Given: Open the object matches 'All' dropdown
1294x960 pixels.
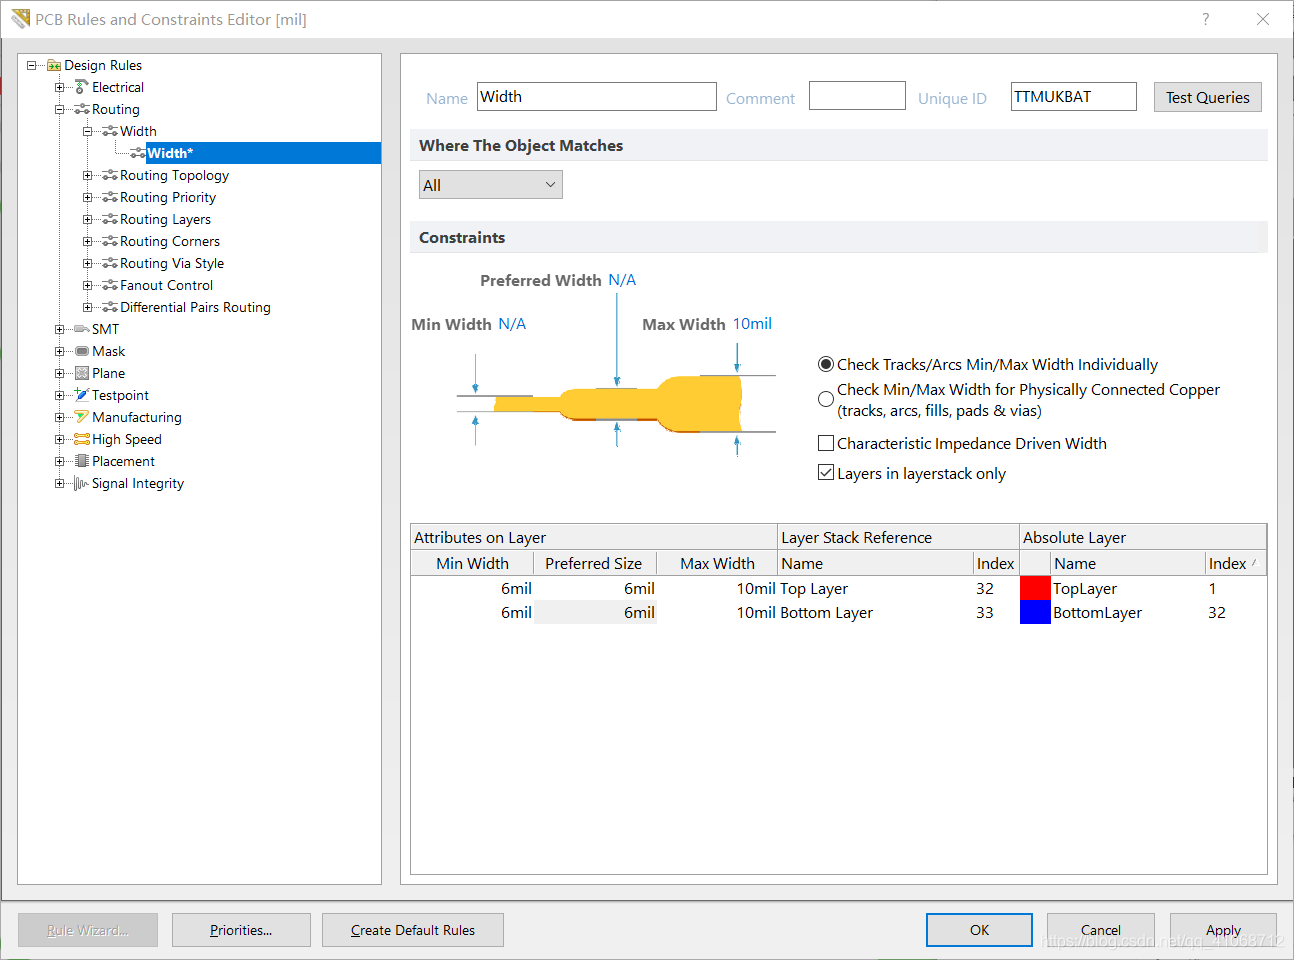Looking at the screenshot, I should click(x=490, y=185).
